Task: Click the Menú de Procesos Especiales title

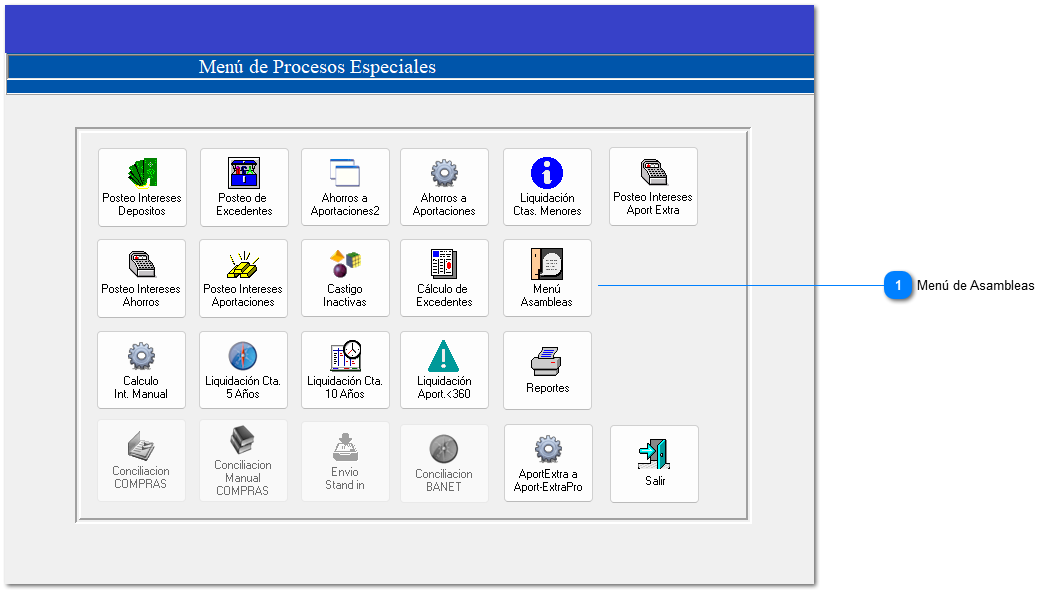Action: click(x=317, y=67)
